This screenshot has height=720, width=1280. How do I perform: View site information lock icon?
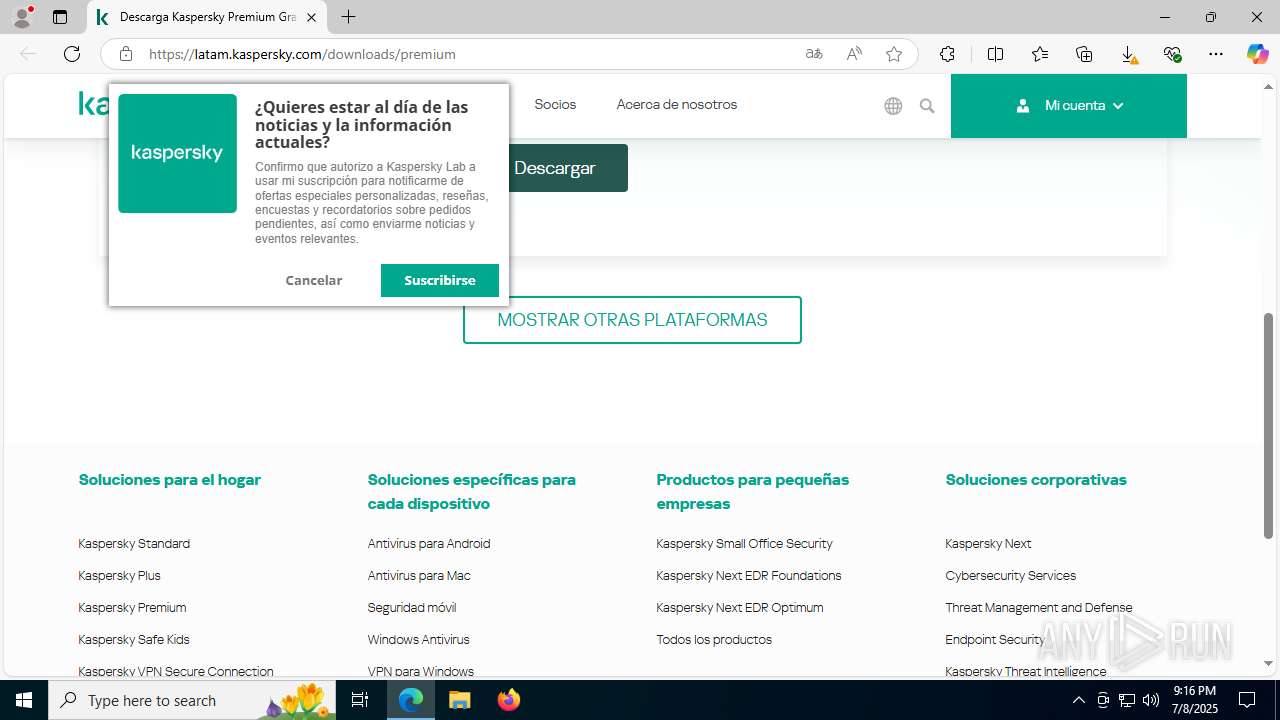[126, 54]
